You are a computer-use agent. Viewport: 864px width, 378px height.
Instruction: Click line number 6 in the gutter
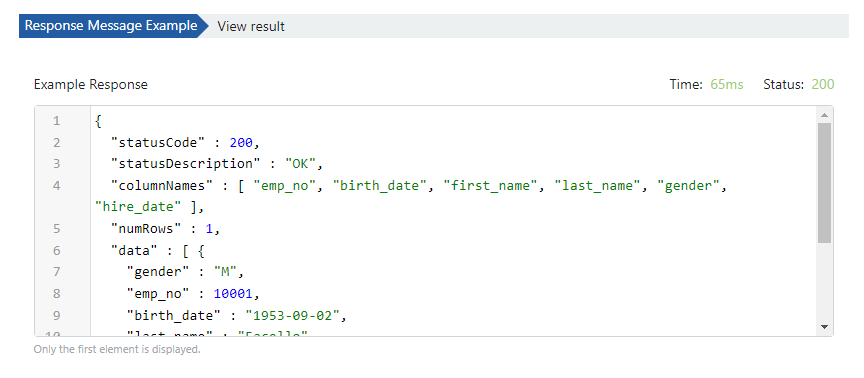(x=57, y=251)
